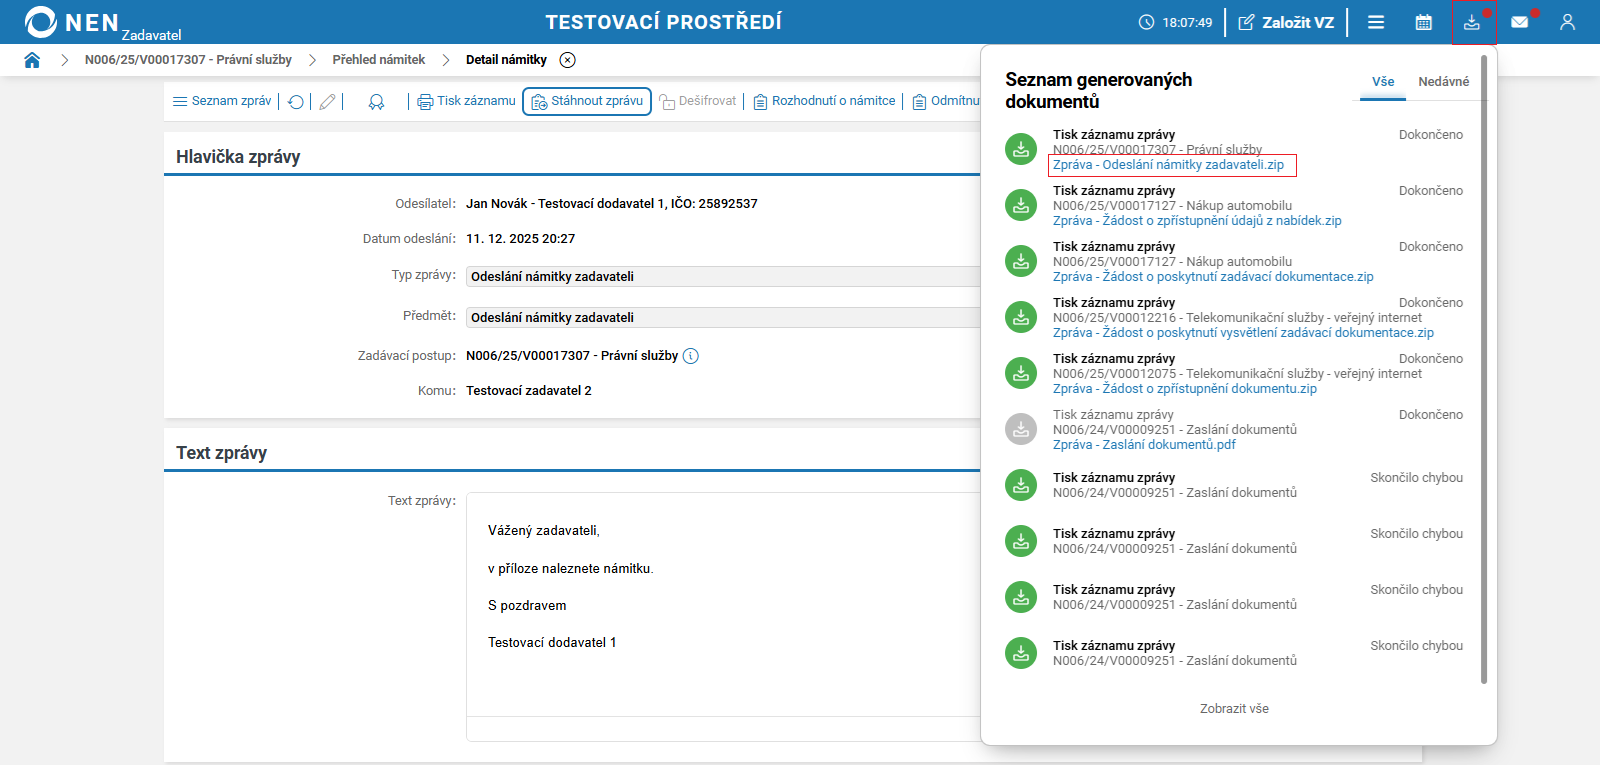Click the refresh icon in message toolbar
The width and height of the screenshot is (1600, 765).
(x=296, y=102)
